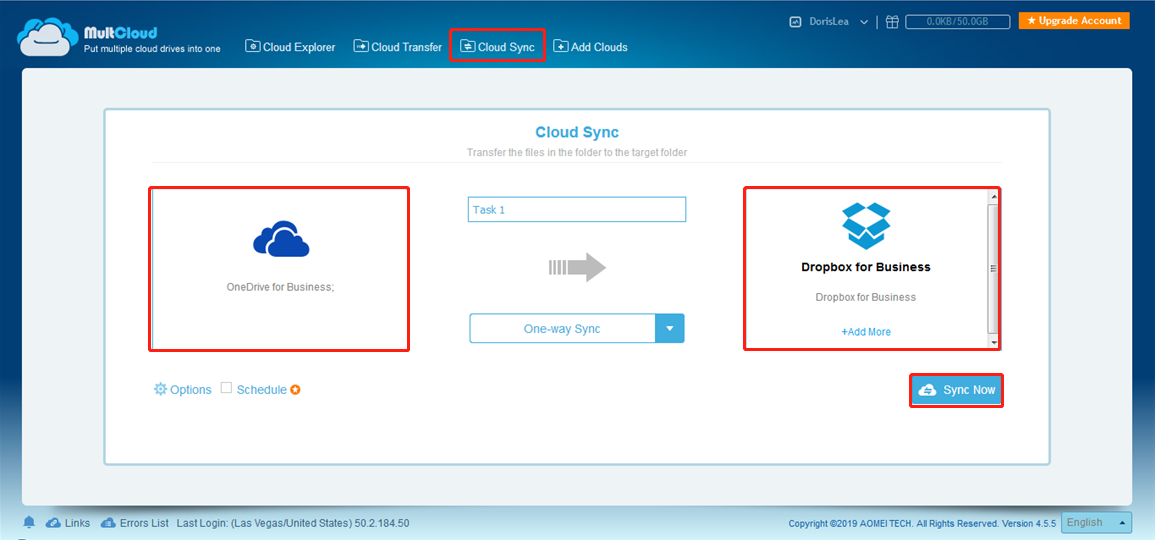Click the target list scrollbar up arrow
This screenshot has height=540, width=1155.
tap(993, 197)
